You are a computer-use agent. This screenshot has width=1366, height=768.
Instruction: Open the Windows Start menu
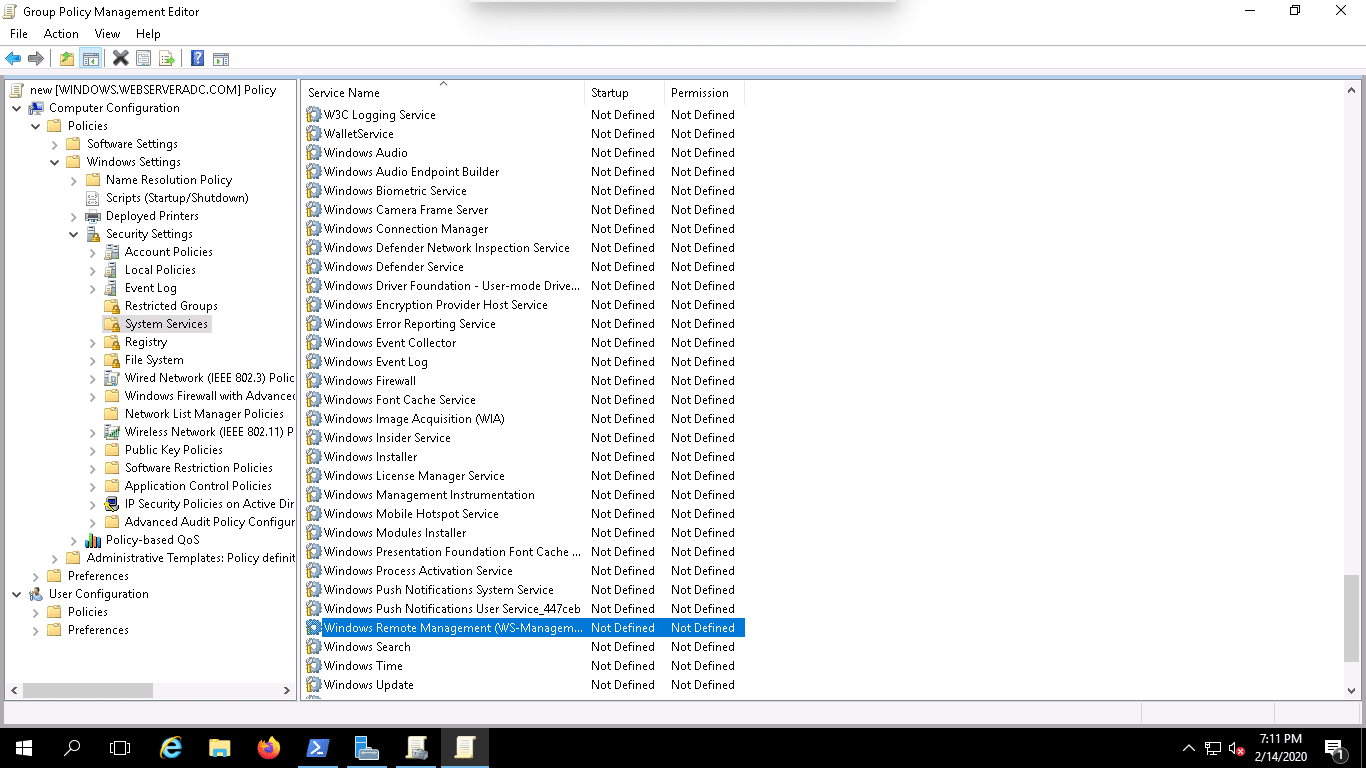coord(23,748)
